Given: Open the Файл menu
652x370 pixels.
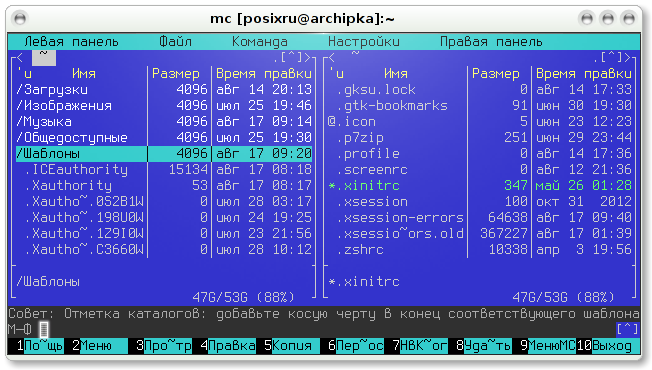Looking at the screenshot, I should 175,42.
